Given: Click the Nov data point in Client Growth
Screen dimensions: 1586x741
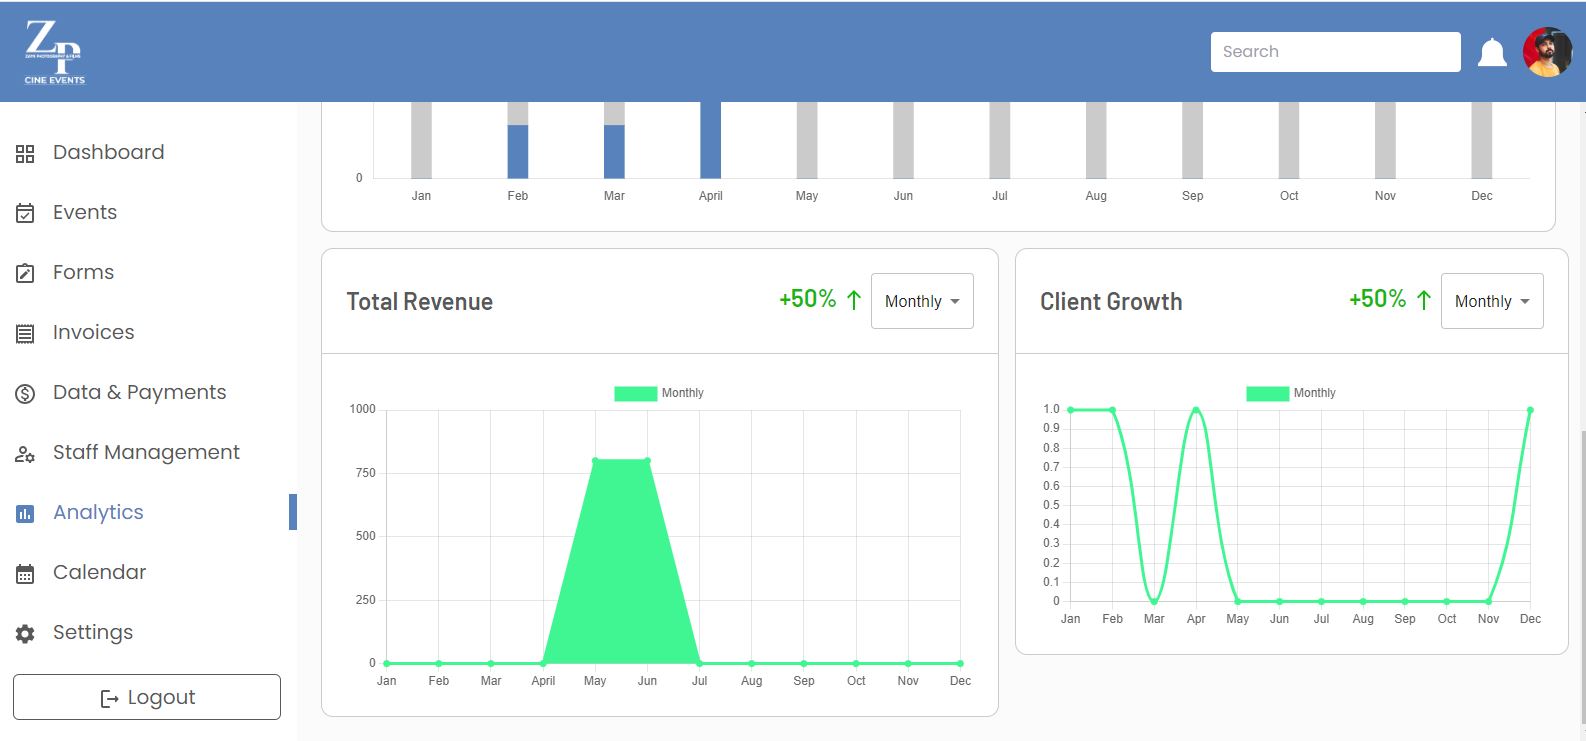Looking at the screenshot, I should 1488,601.
